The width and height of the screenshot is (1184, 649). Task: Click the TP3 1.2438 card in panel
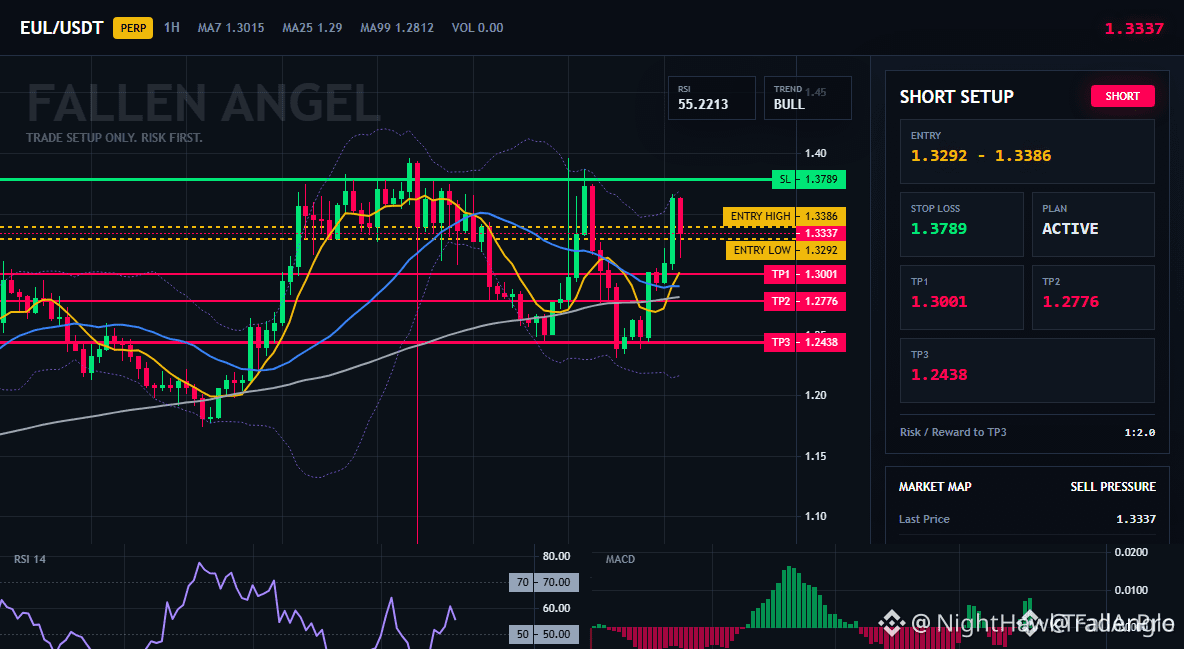(1027, 370)
